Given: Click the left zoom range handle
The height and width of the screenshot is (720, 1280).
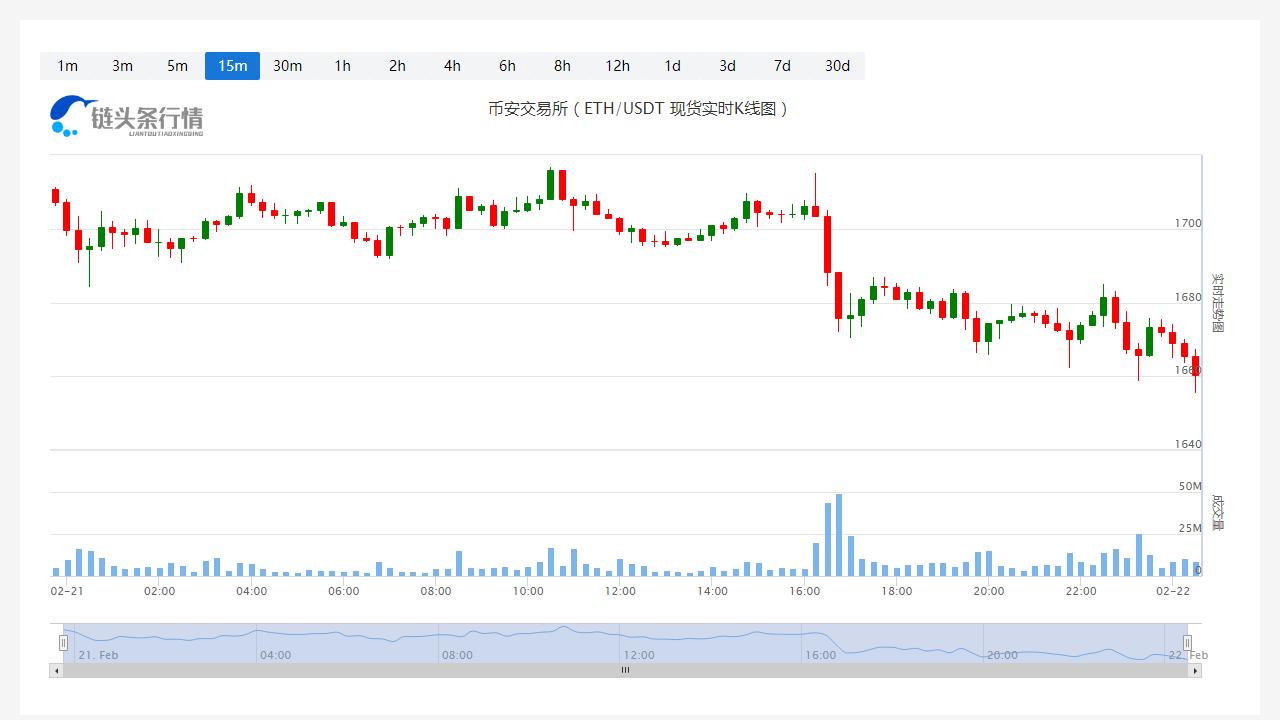Looking at the screenshot, I should point(63,643).
